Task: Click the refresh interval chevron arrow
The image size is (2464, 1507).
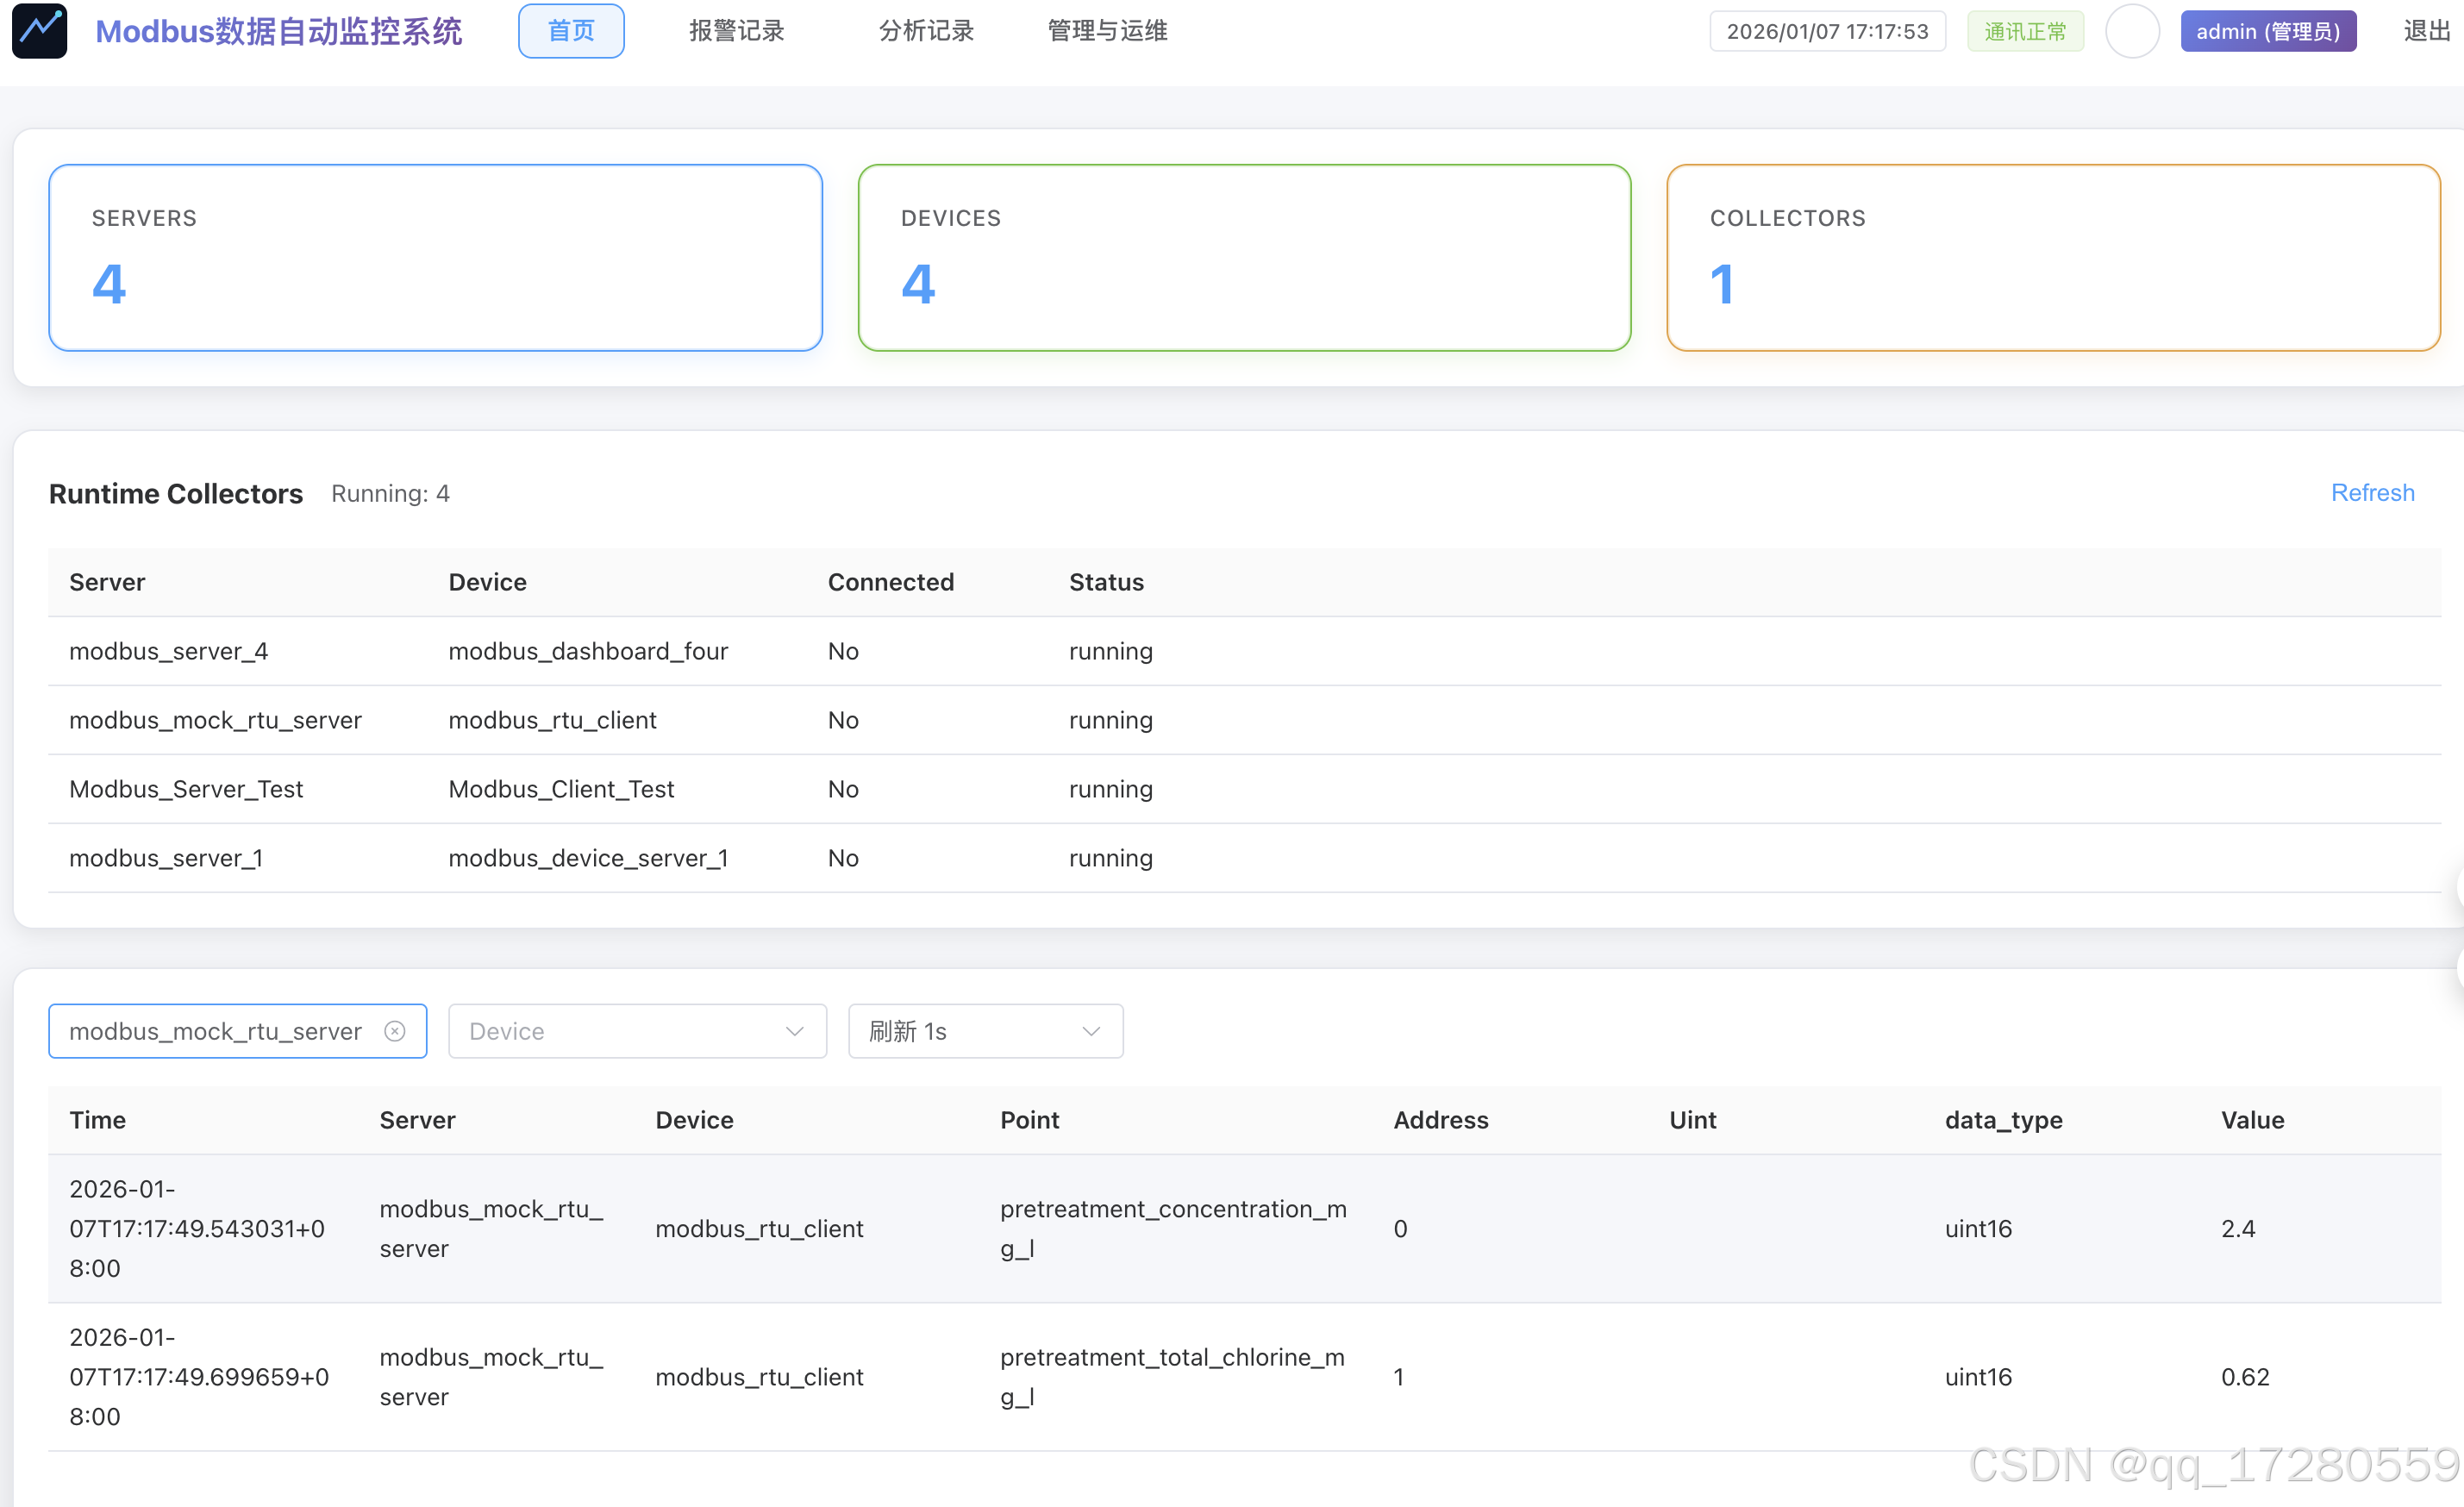Action: (1091, 1031)
